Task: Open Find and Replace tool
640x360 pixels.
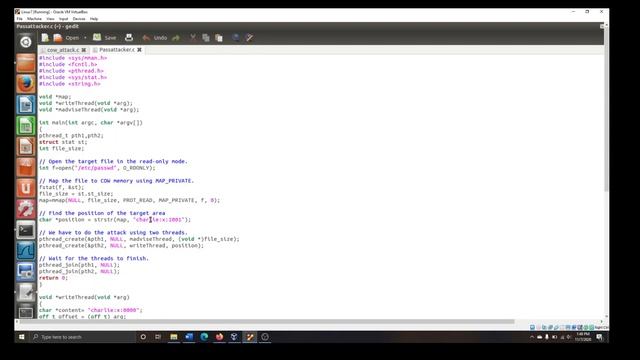Action: pos(249,38)
